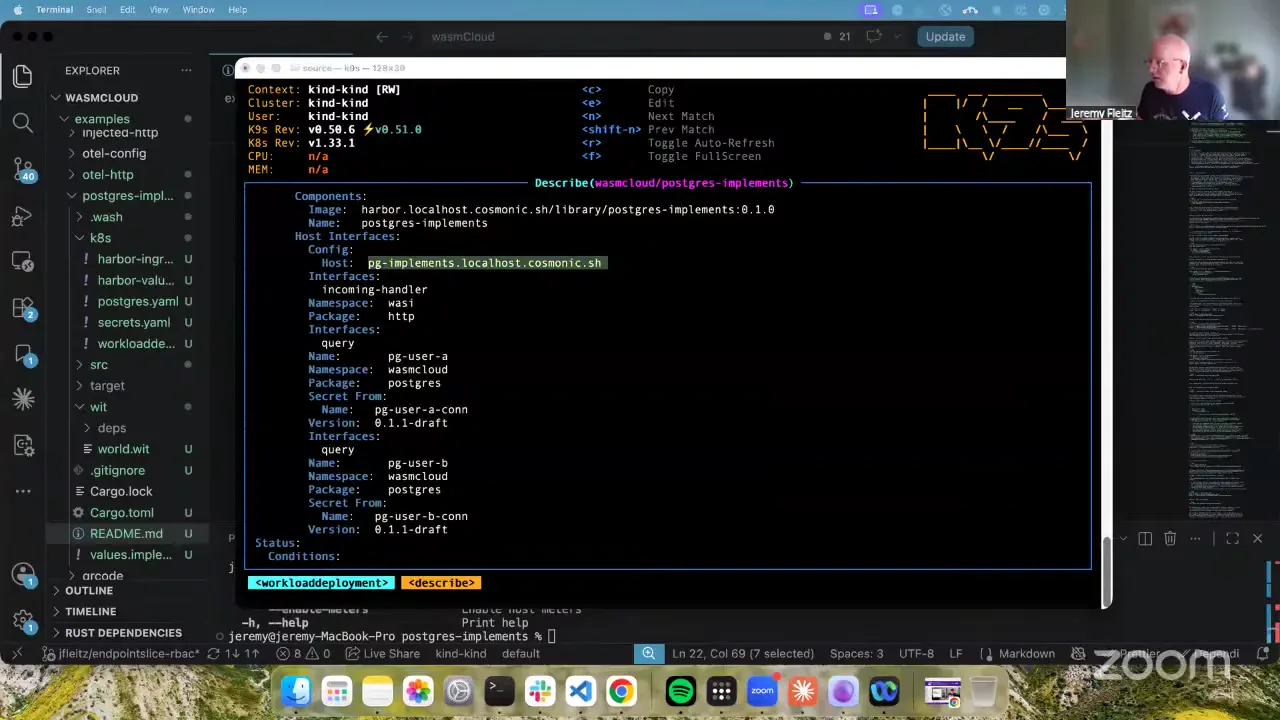1280x720 pixels.
Task: Open Visual Studio Code from the Dock
Action: pyautogui.click(x=580, y=691)
